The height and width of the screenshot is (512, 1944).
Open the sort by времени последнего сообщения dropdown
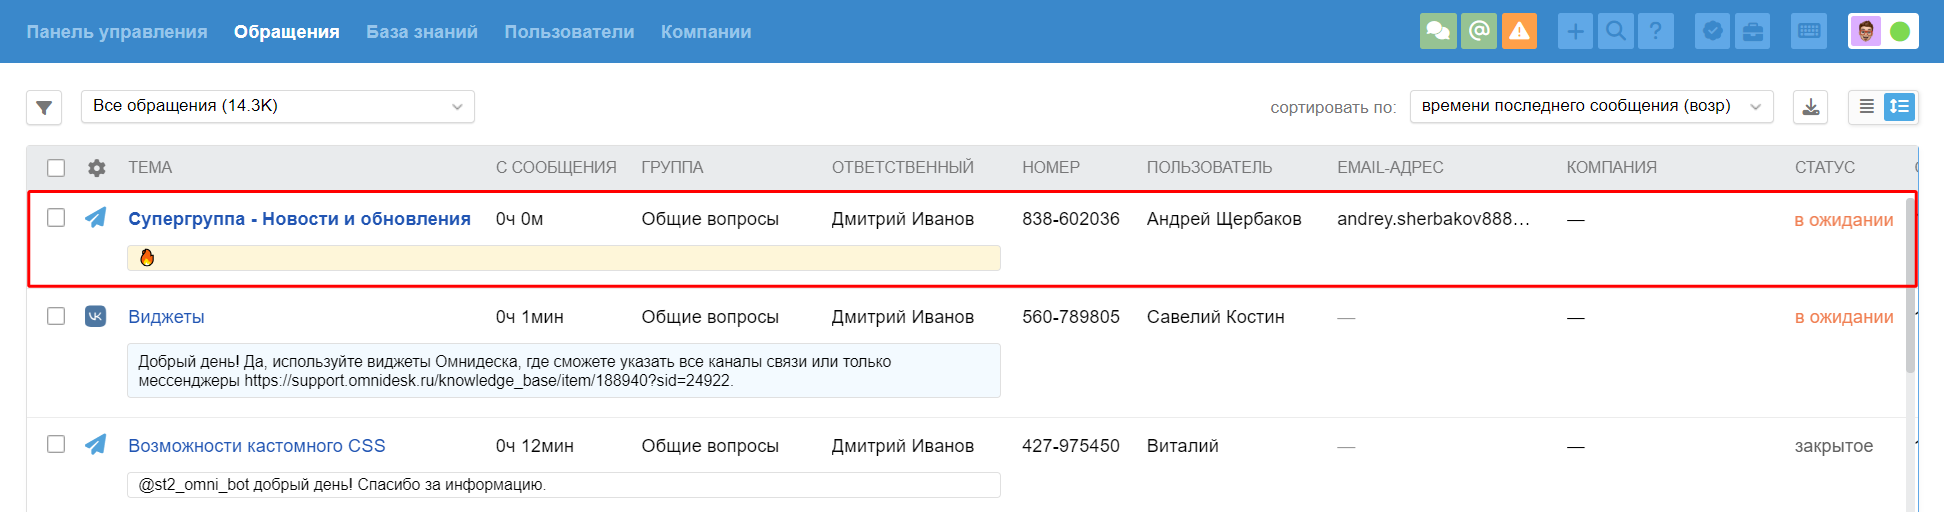click(x=1591, y=106)
